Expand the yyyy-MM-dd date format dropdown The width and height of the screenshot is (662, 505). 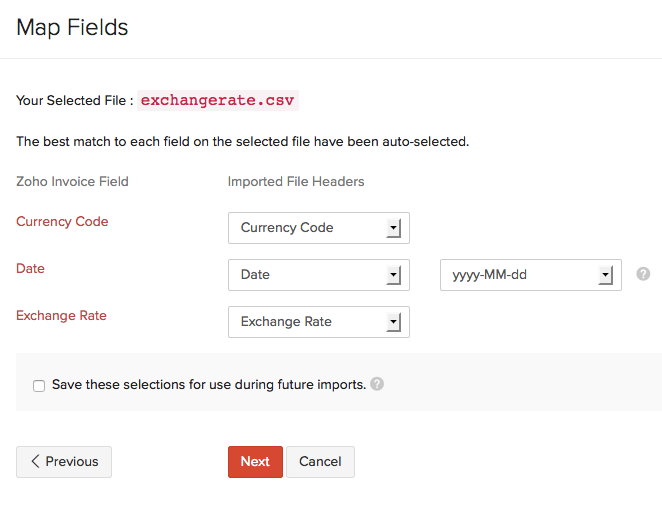[530, 275]
